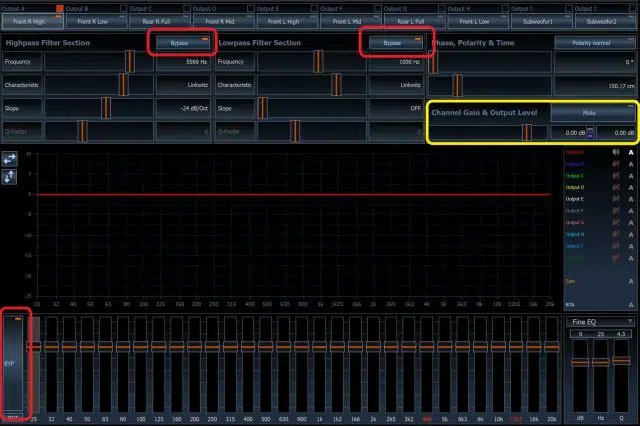Click the Mute button for channel output
640x426 pixels.
pyautogui.click(x=593, y=113)
